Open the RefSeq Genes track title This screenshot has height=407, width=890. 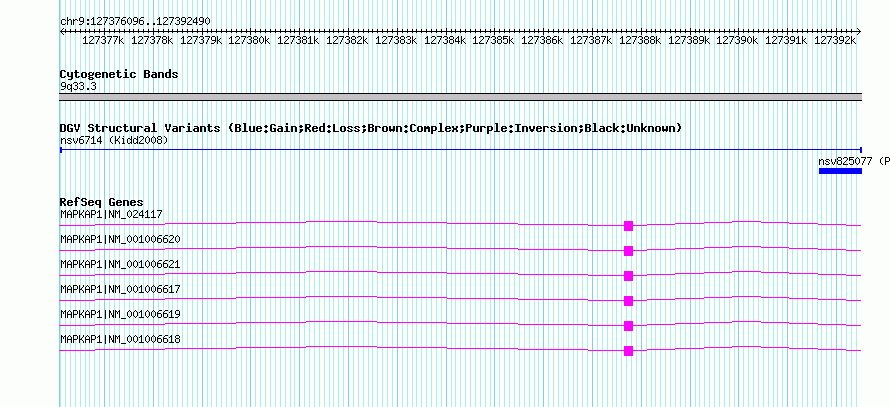(x=102, y=202)
